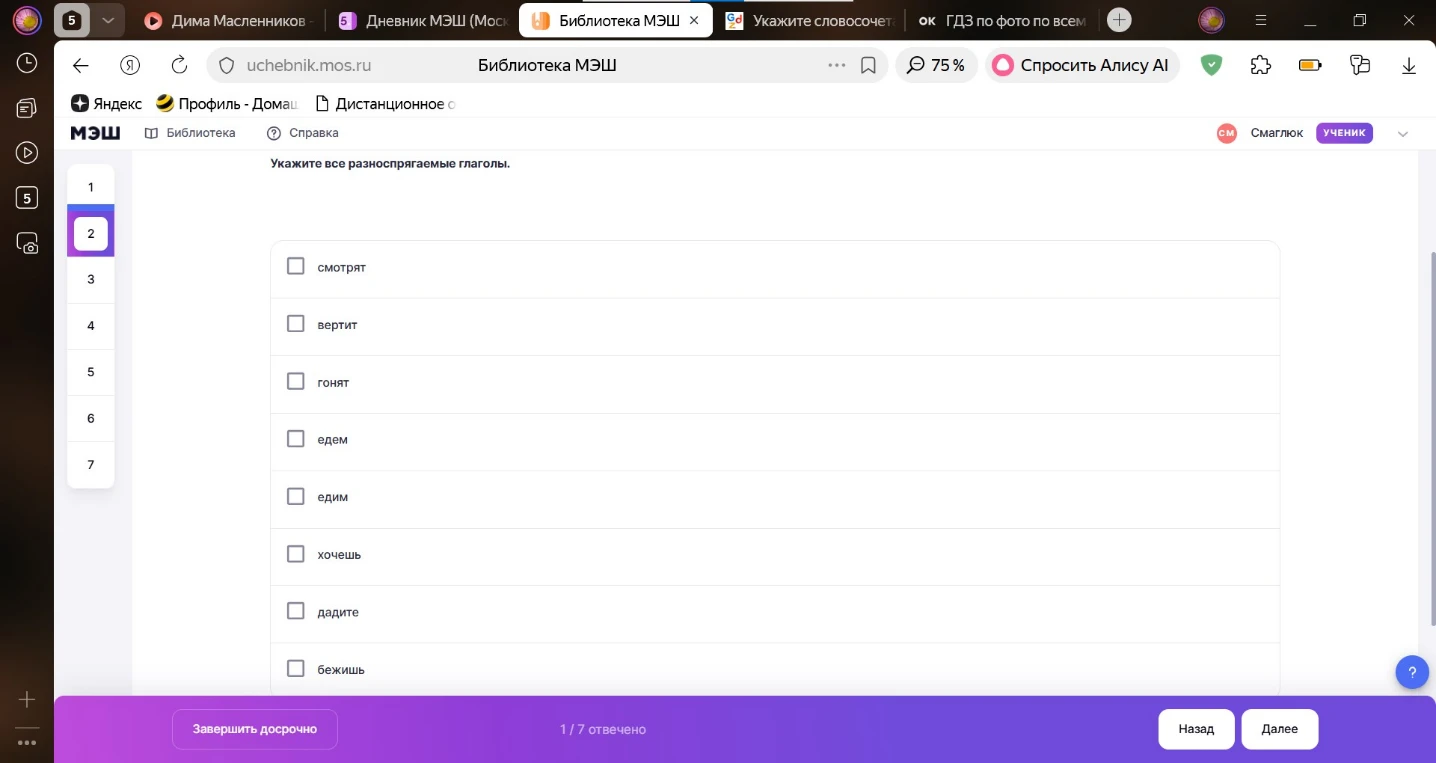Tick the хочешь checkbox
Screen dimensions: 1436x763
[295, 554]
